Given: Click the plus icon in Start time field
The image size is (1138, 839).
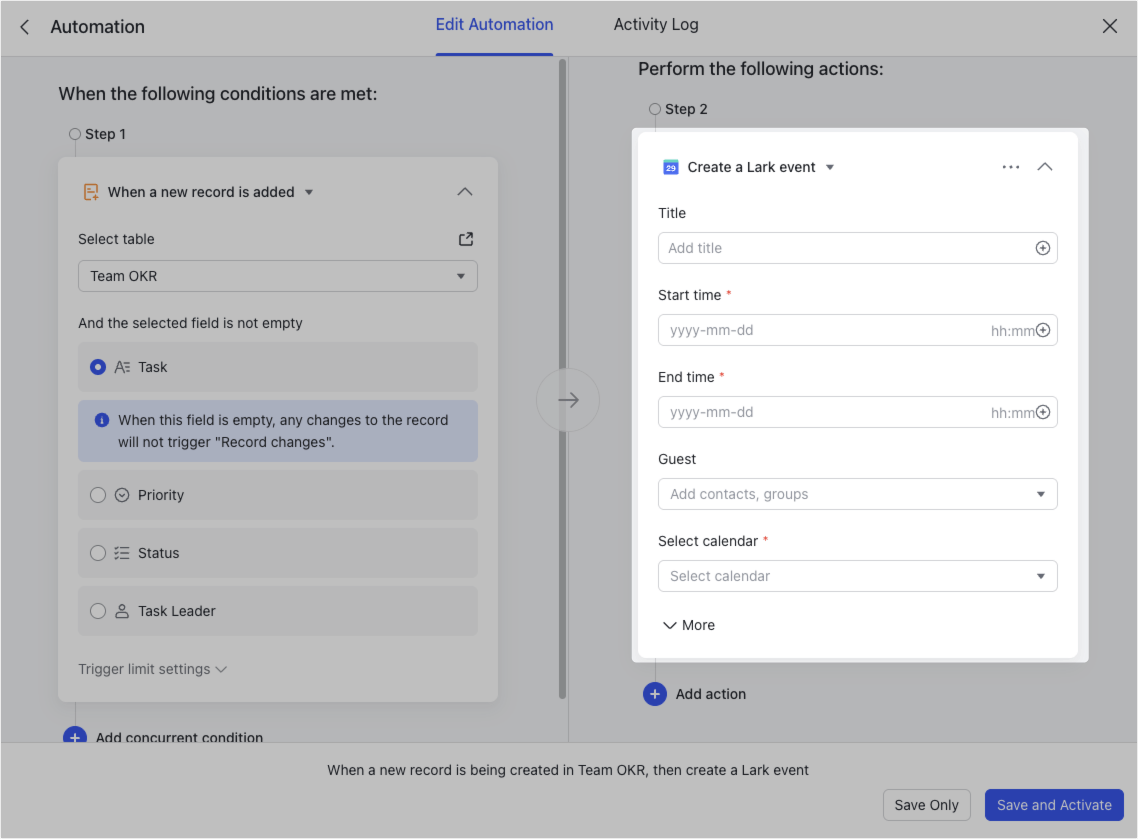Looking at the screenshot, I should coord(1043,330).
